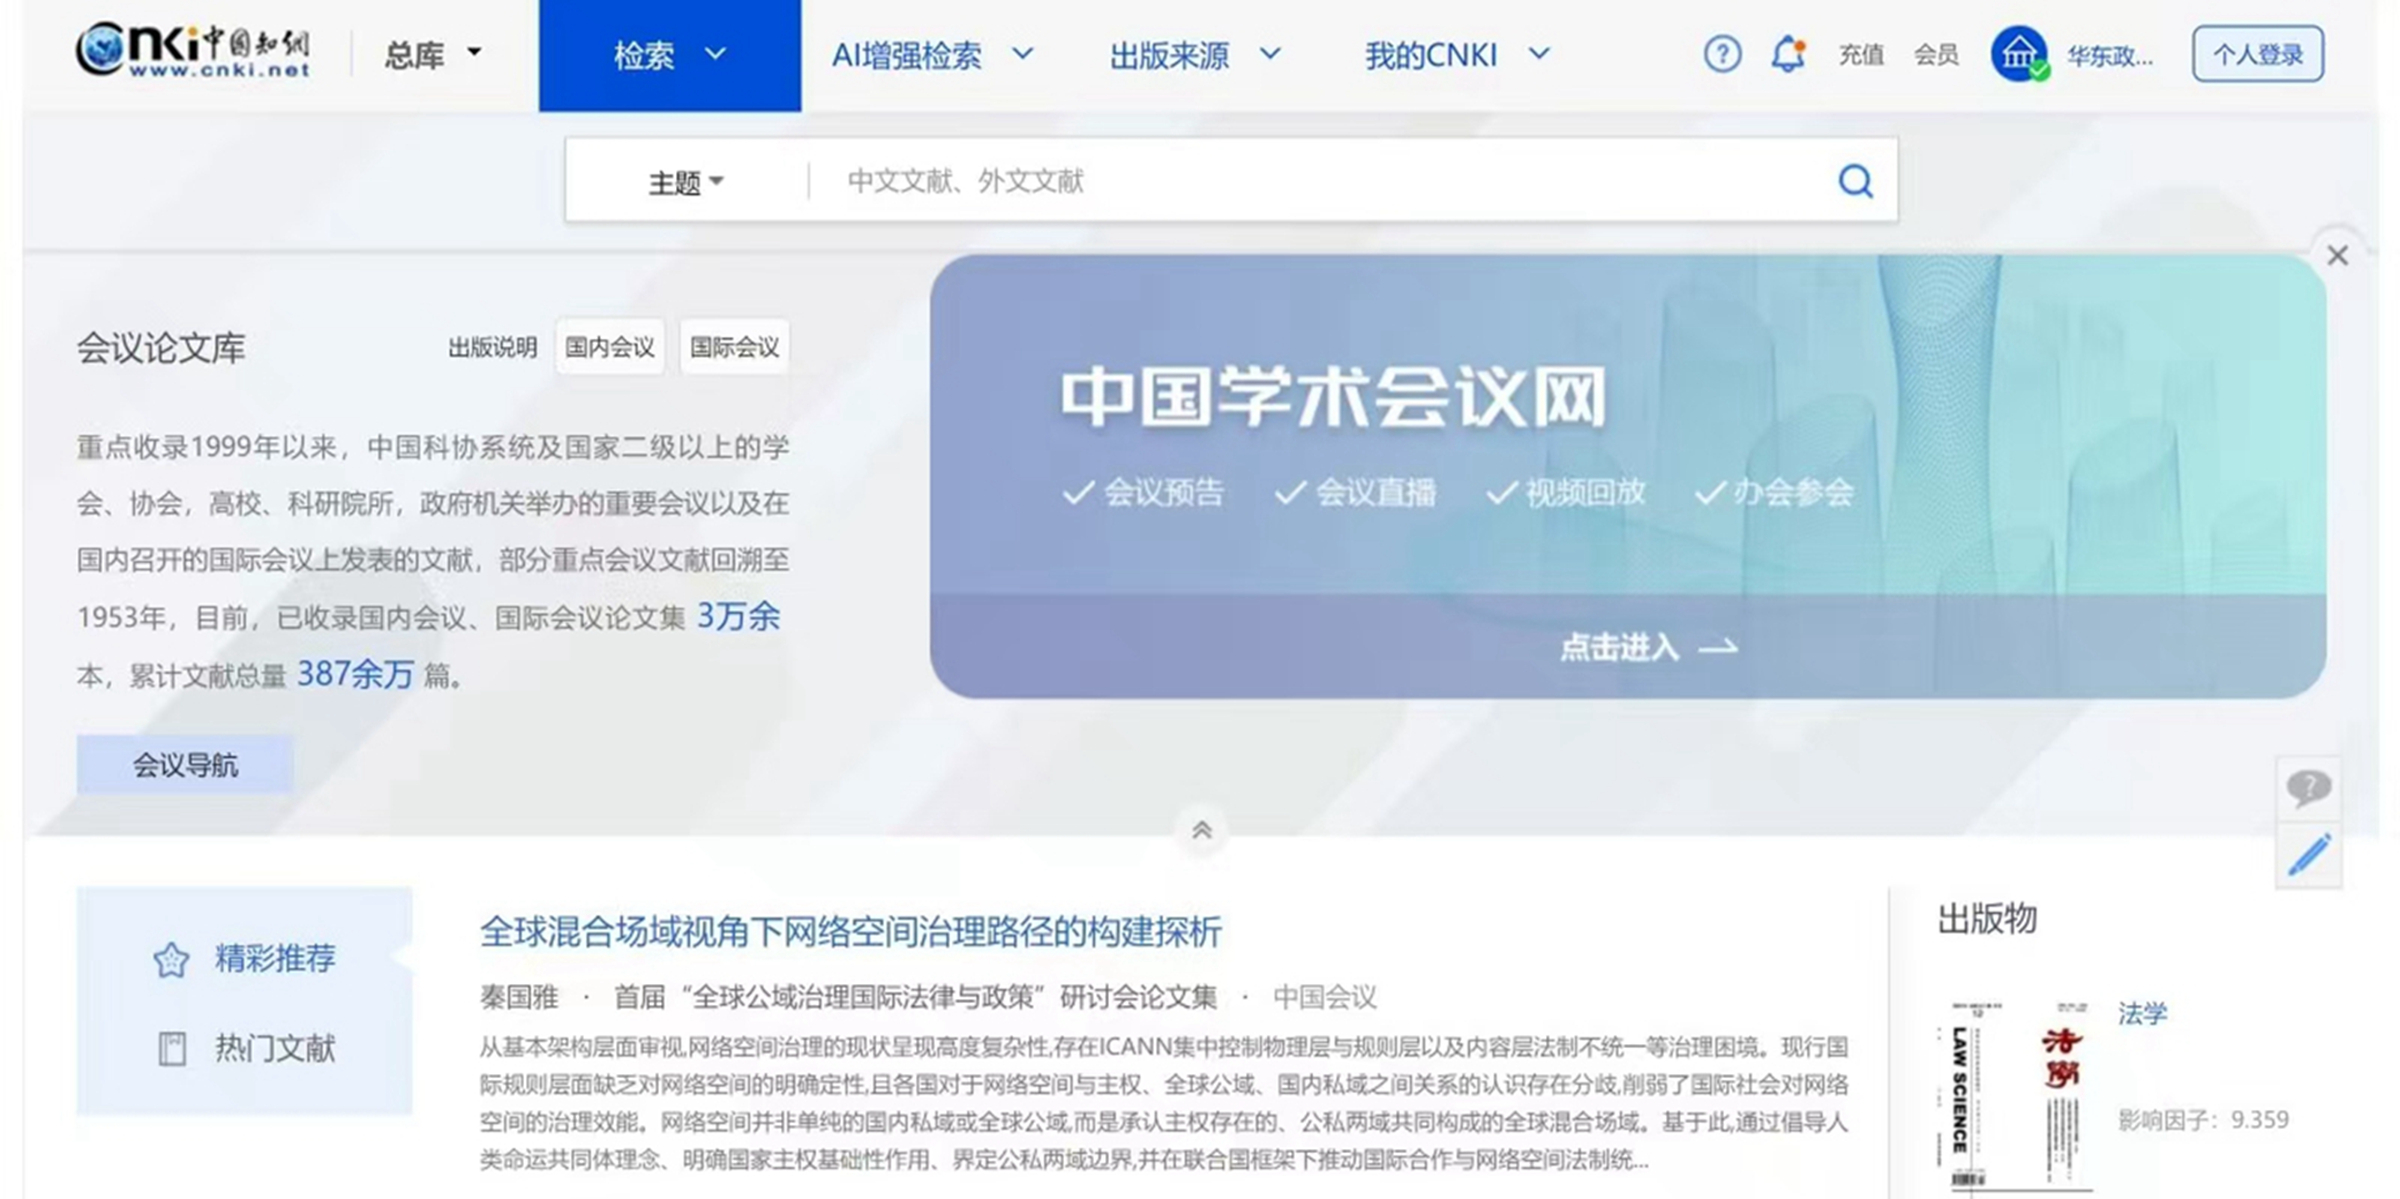Collapse the panel using double chevron
The width and height of the screenshot is (2400, 1199).
pyautogui.click(x=1201, y=830)
